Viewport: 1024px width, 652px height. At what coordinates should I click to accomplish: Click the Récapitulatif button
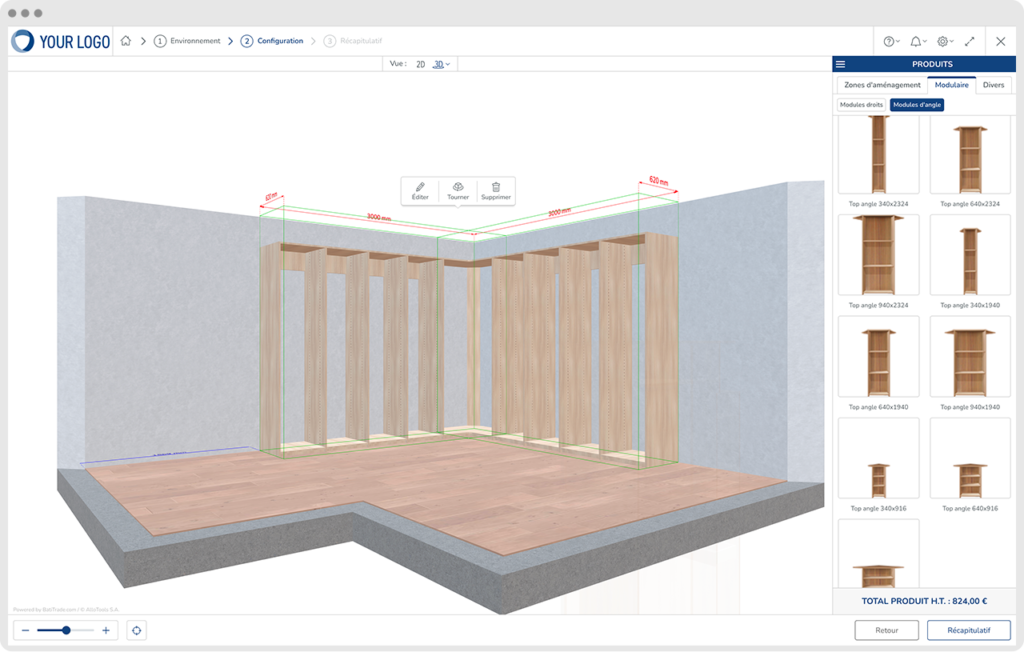[968, 630]
